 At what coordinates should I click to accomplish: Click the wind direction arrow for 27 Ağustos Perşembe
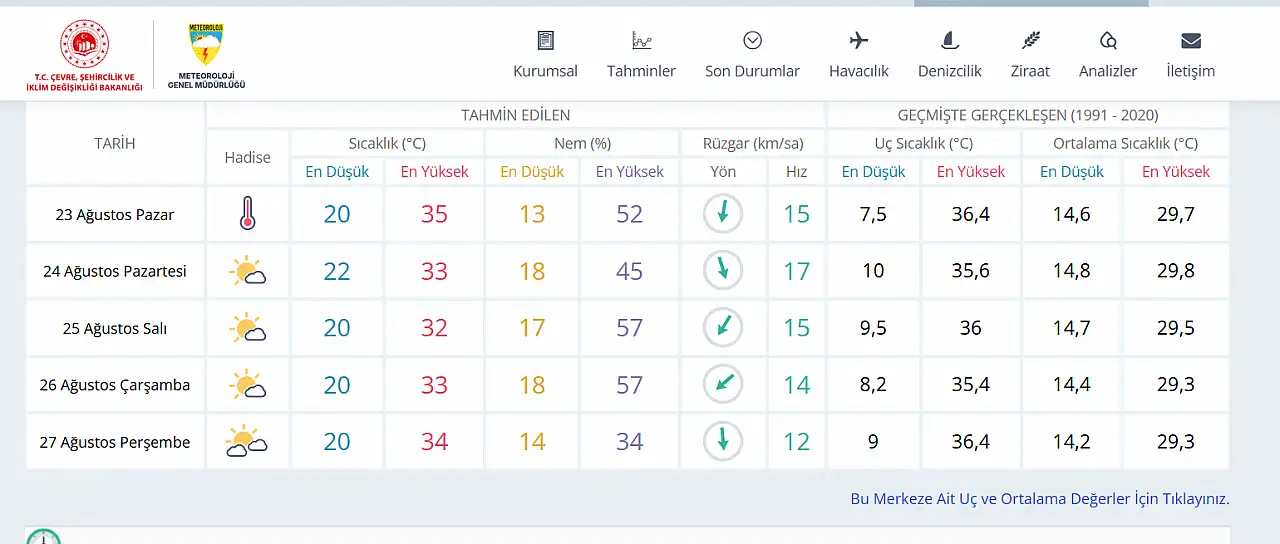point(723,441)
